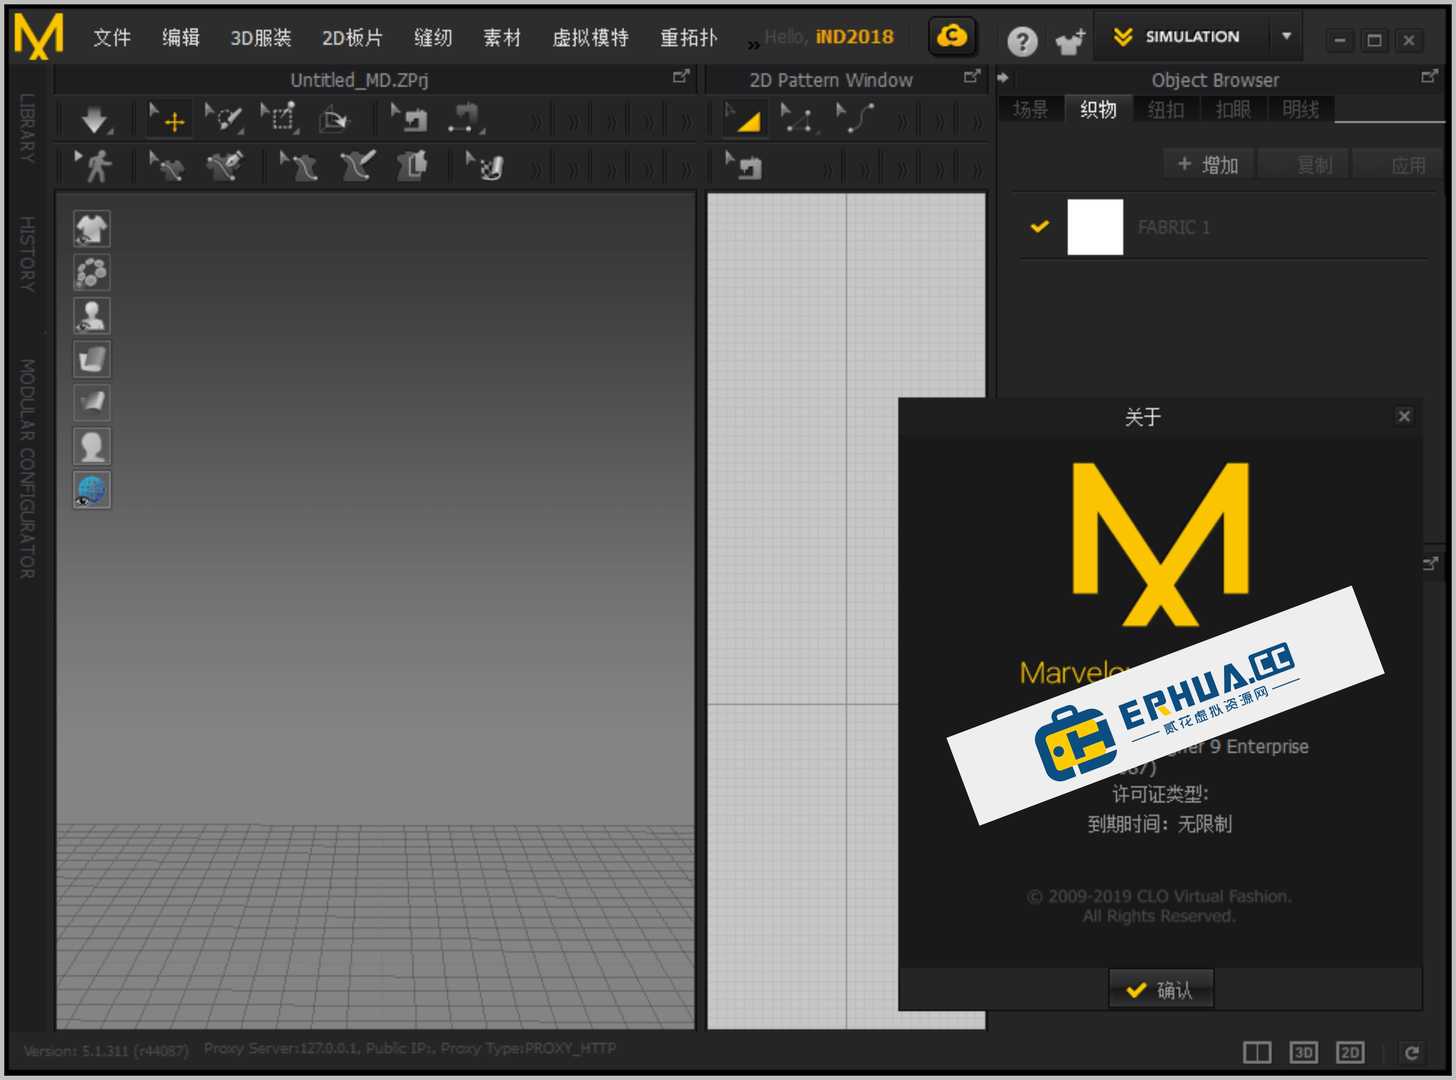
Task: Choose the Edit Curvature tool in 2D toolbar
Action: click(x=853, y=120)
